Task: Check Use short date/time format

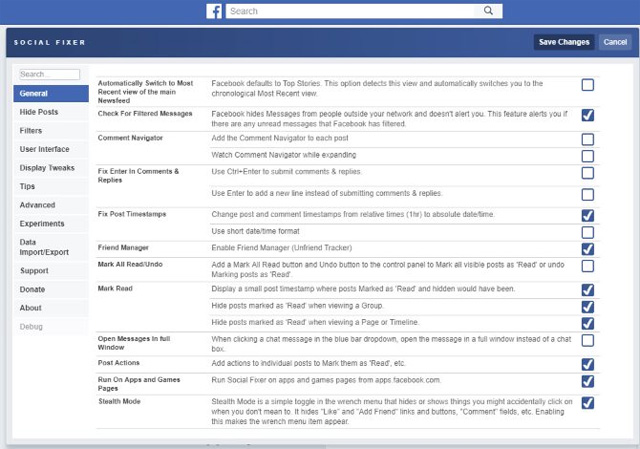Action: (587, 233)
